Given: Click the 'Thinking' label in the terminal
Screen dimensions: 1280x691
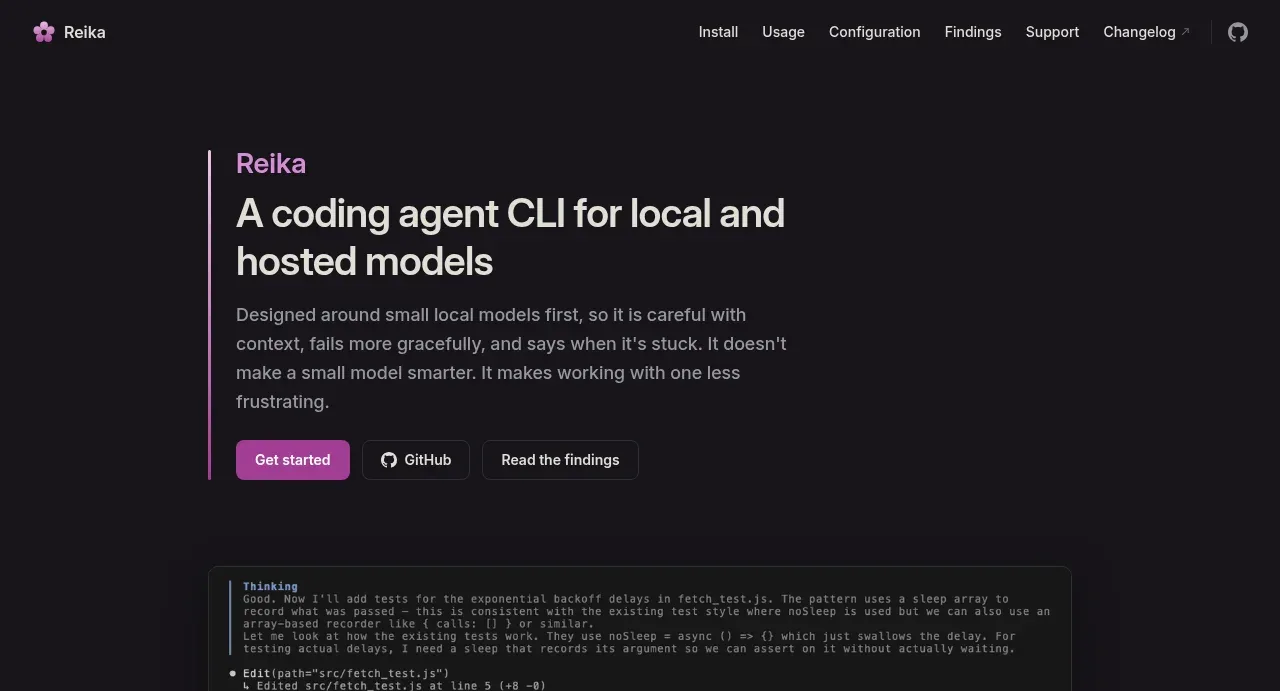Looking at the screenshot, I should click(270, 587).
